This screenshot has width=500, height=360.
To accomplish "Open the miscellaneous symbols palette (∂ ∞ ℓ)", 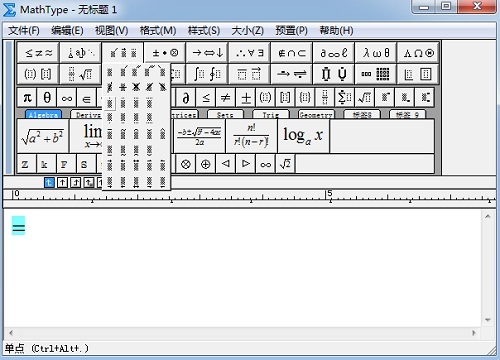I will [334, 53].
